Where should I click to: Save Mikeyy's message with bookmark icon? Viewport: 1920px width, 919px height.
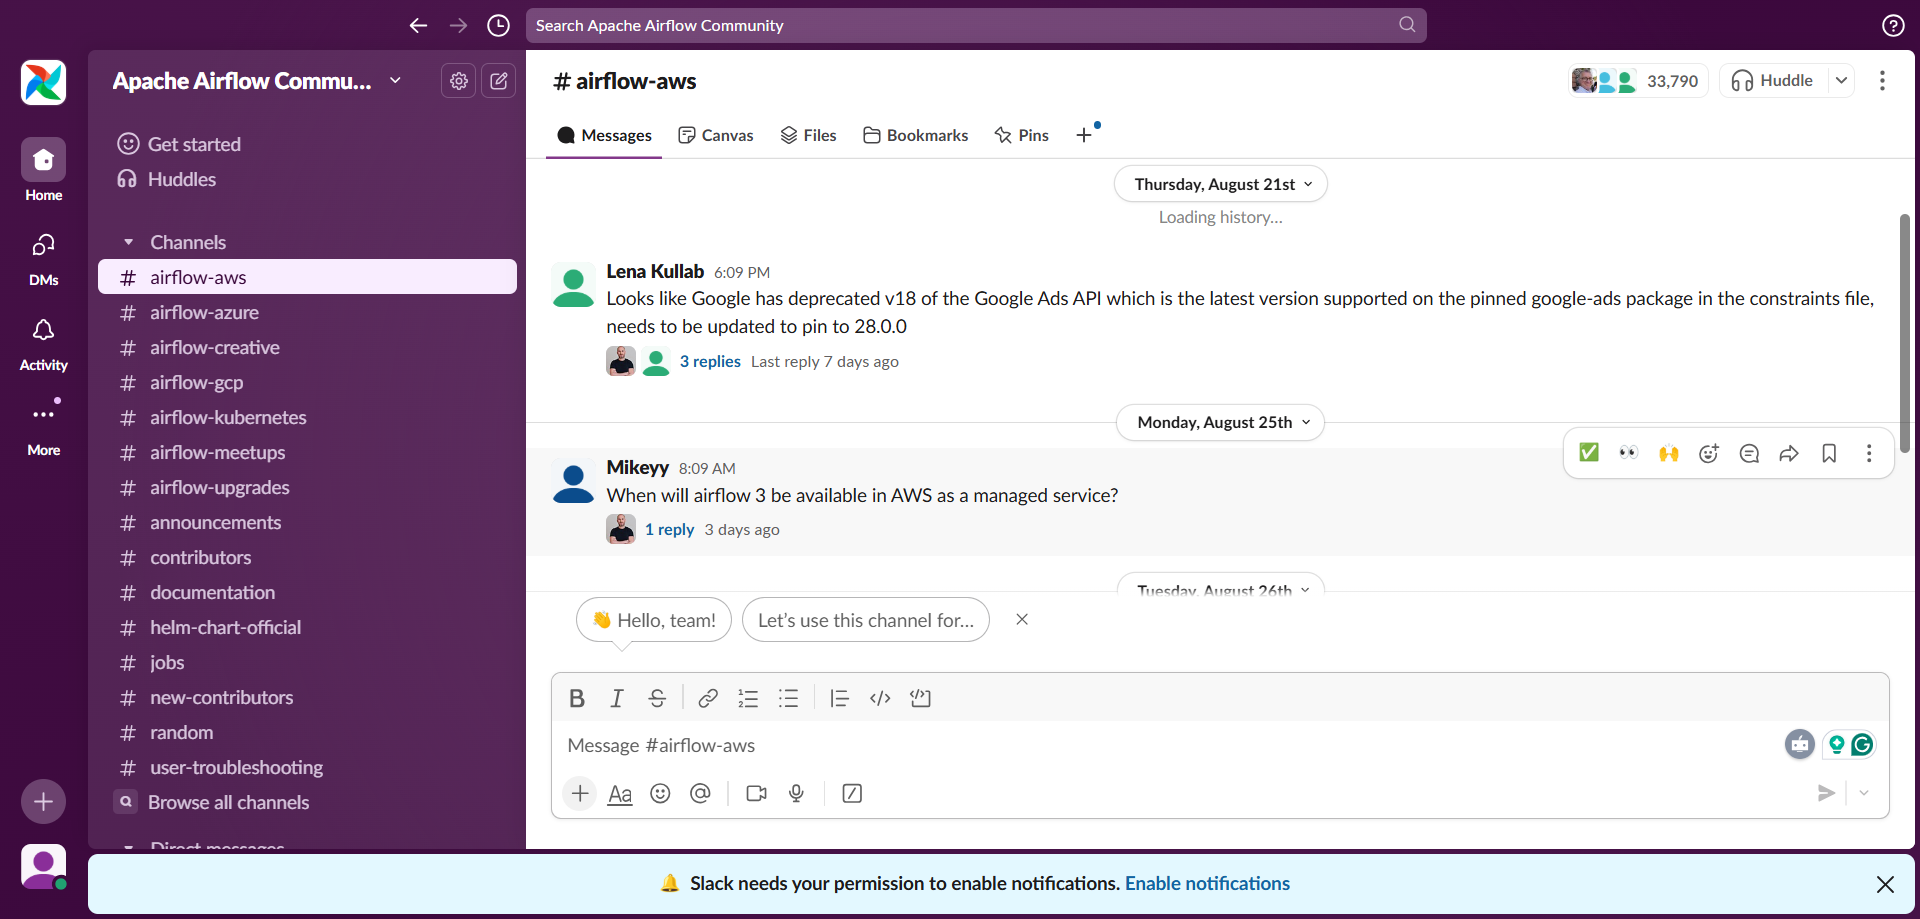(1829, 453)
